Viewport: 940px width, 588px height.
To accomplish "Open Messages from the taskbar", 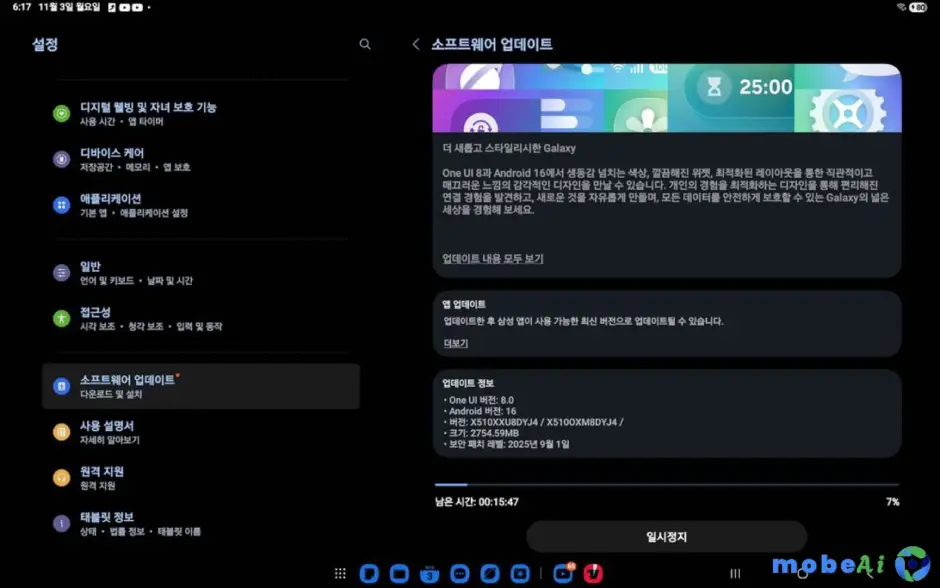I will point(460,573).
